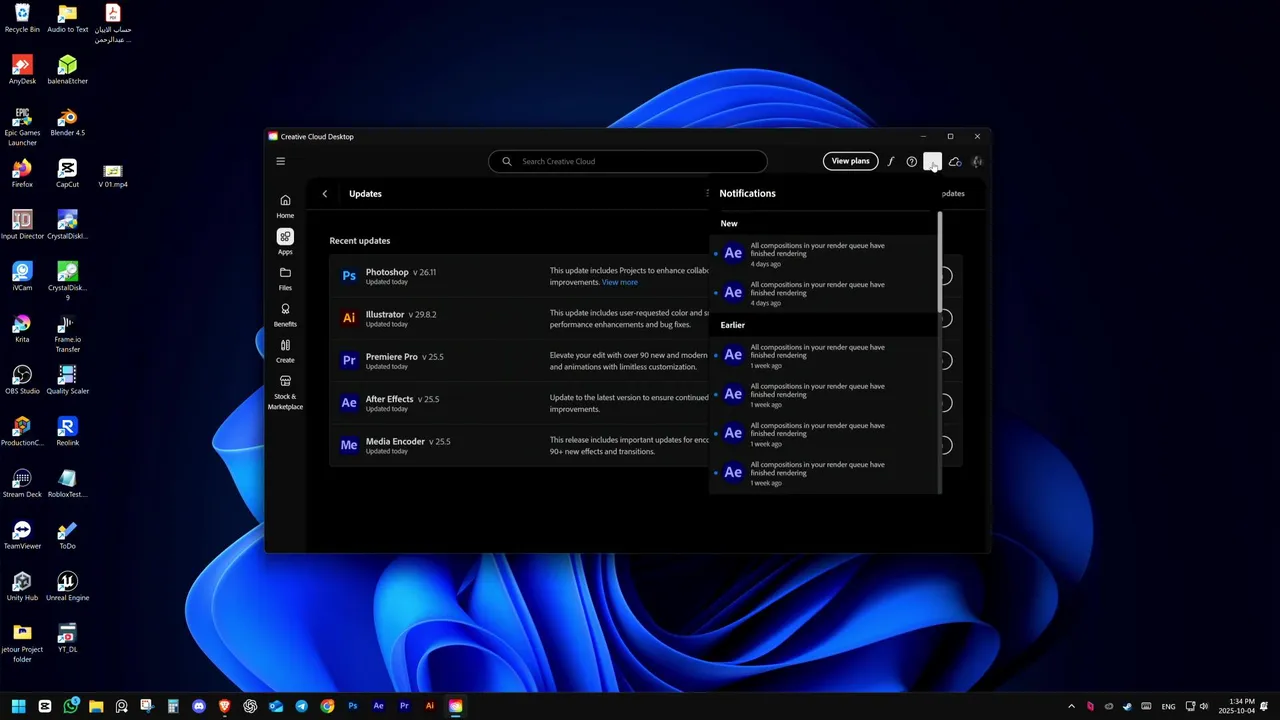
Task: Open Photoshop from the taskbar
Action: point(353,706)
